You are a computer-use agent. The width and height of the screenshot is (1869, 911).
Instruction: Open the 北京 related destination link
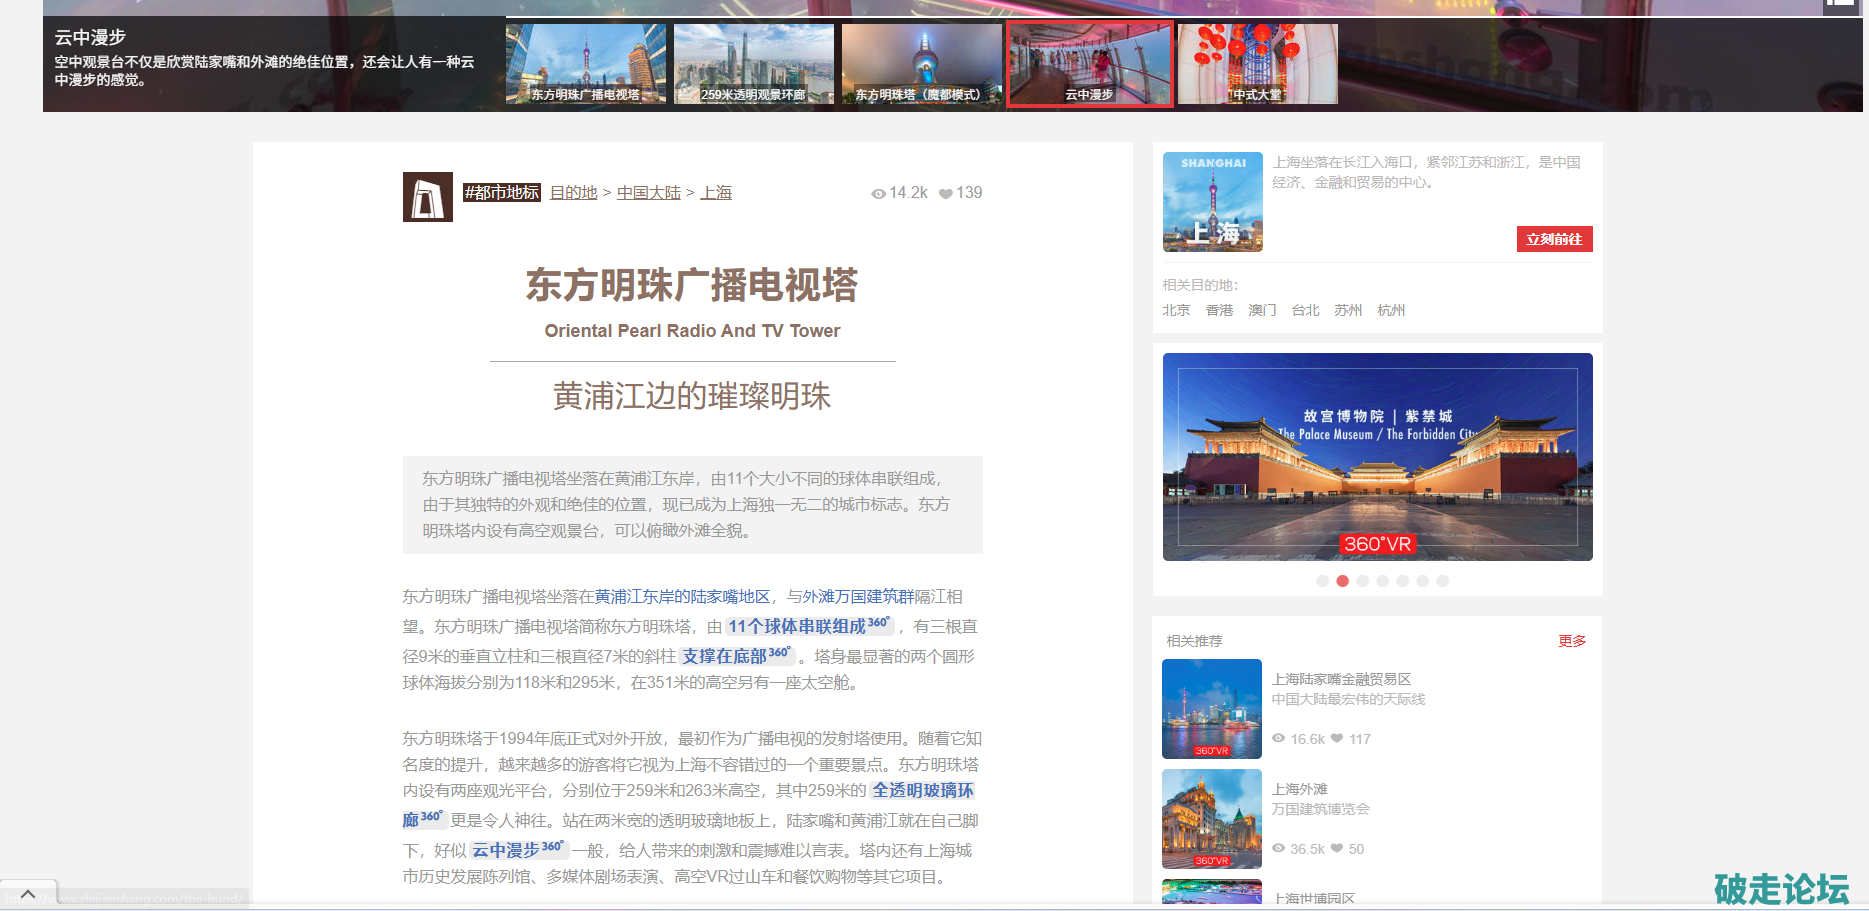(x=1176, y=311)
